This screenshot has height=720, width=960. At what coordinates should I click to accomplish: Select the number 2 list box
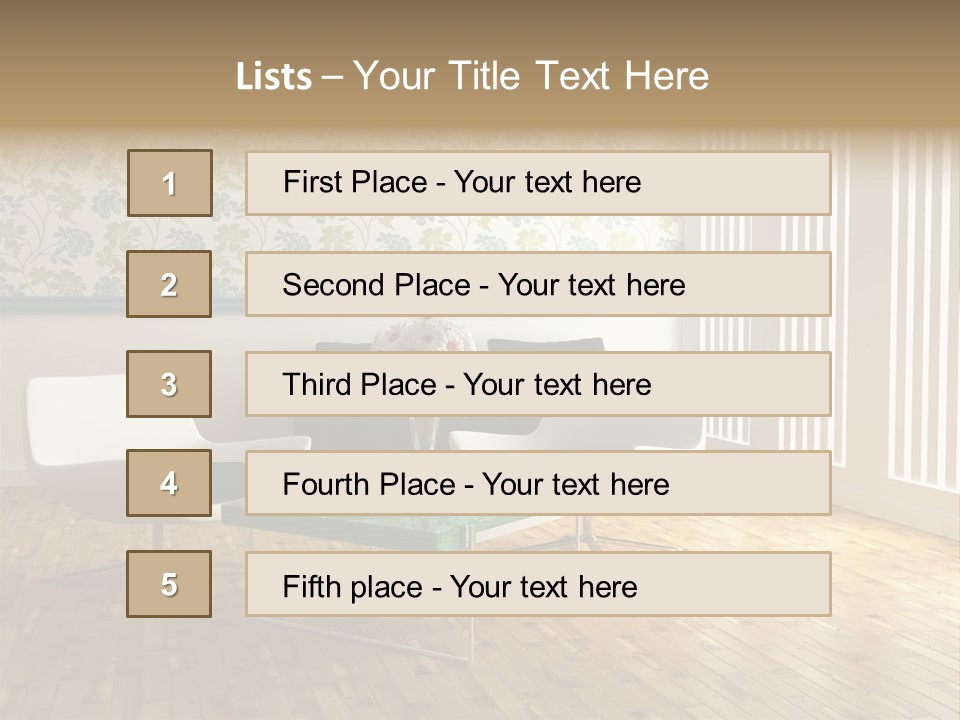click(x=169, y=285)
